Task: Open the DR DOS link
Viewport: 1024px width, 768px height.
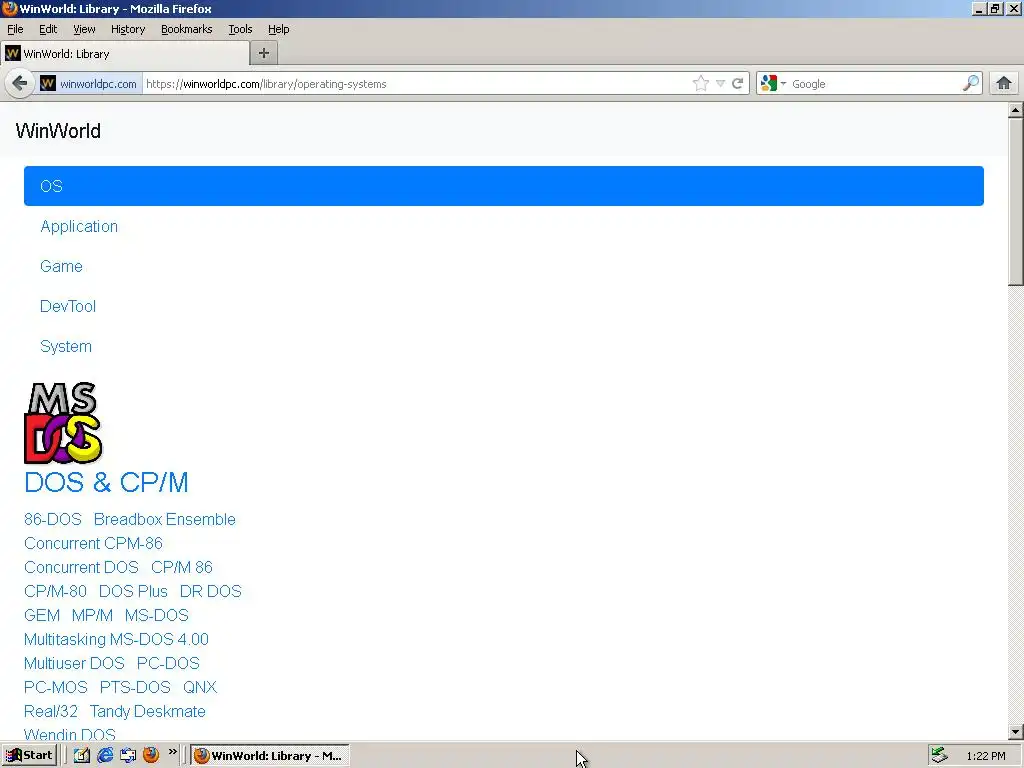Action: 210,591
